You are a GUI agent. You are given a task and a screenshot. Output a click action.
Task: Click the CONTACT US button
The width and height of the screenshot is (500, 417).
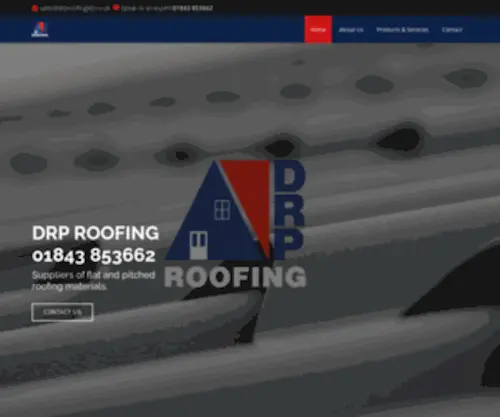62,312
